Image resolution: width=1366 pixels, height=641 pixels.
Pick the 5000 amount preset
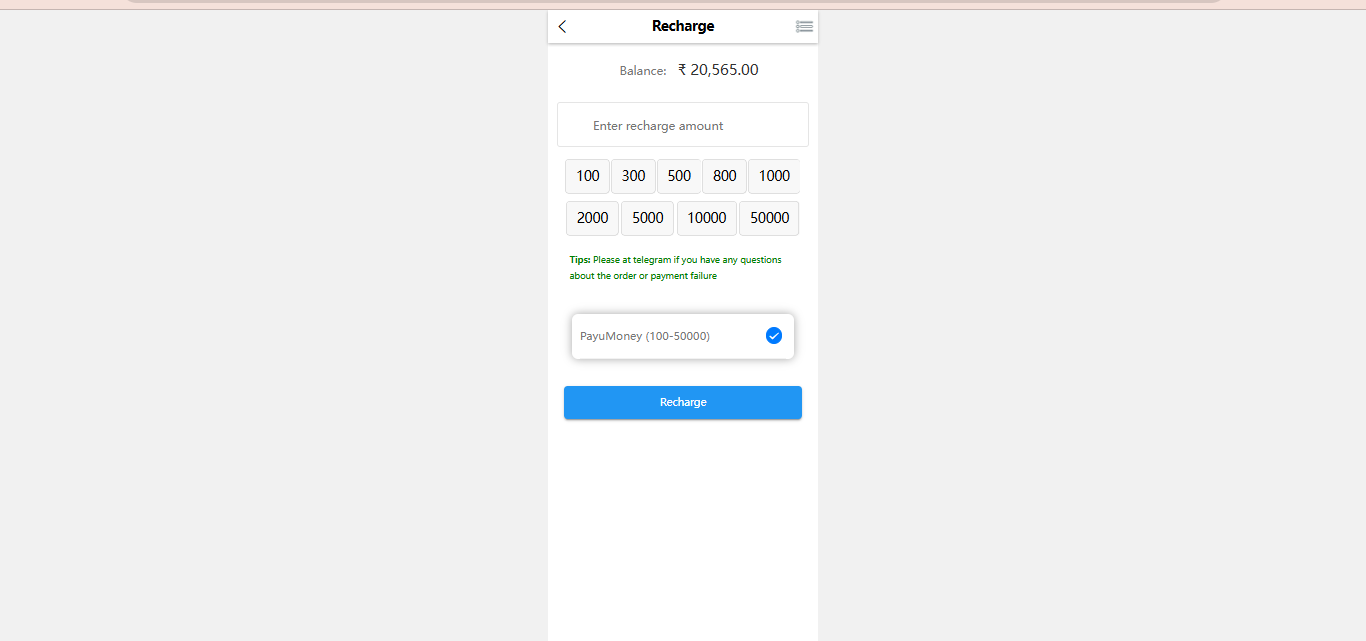[x=647, y=218]
